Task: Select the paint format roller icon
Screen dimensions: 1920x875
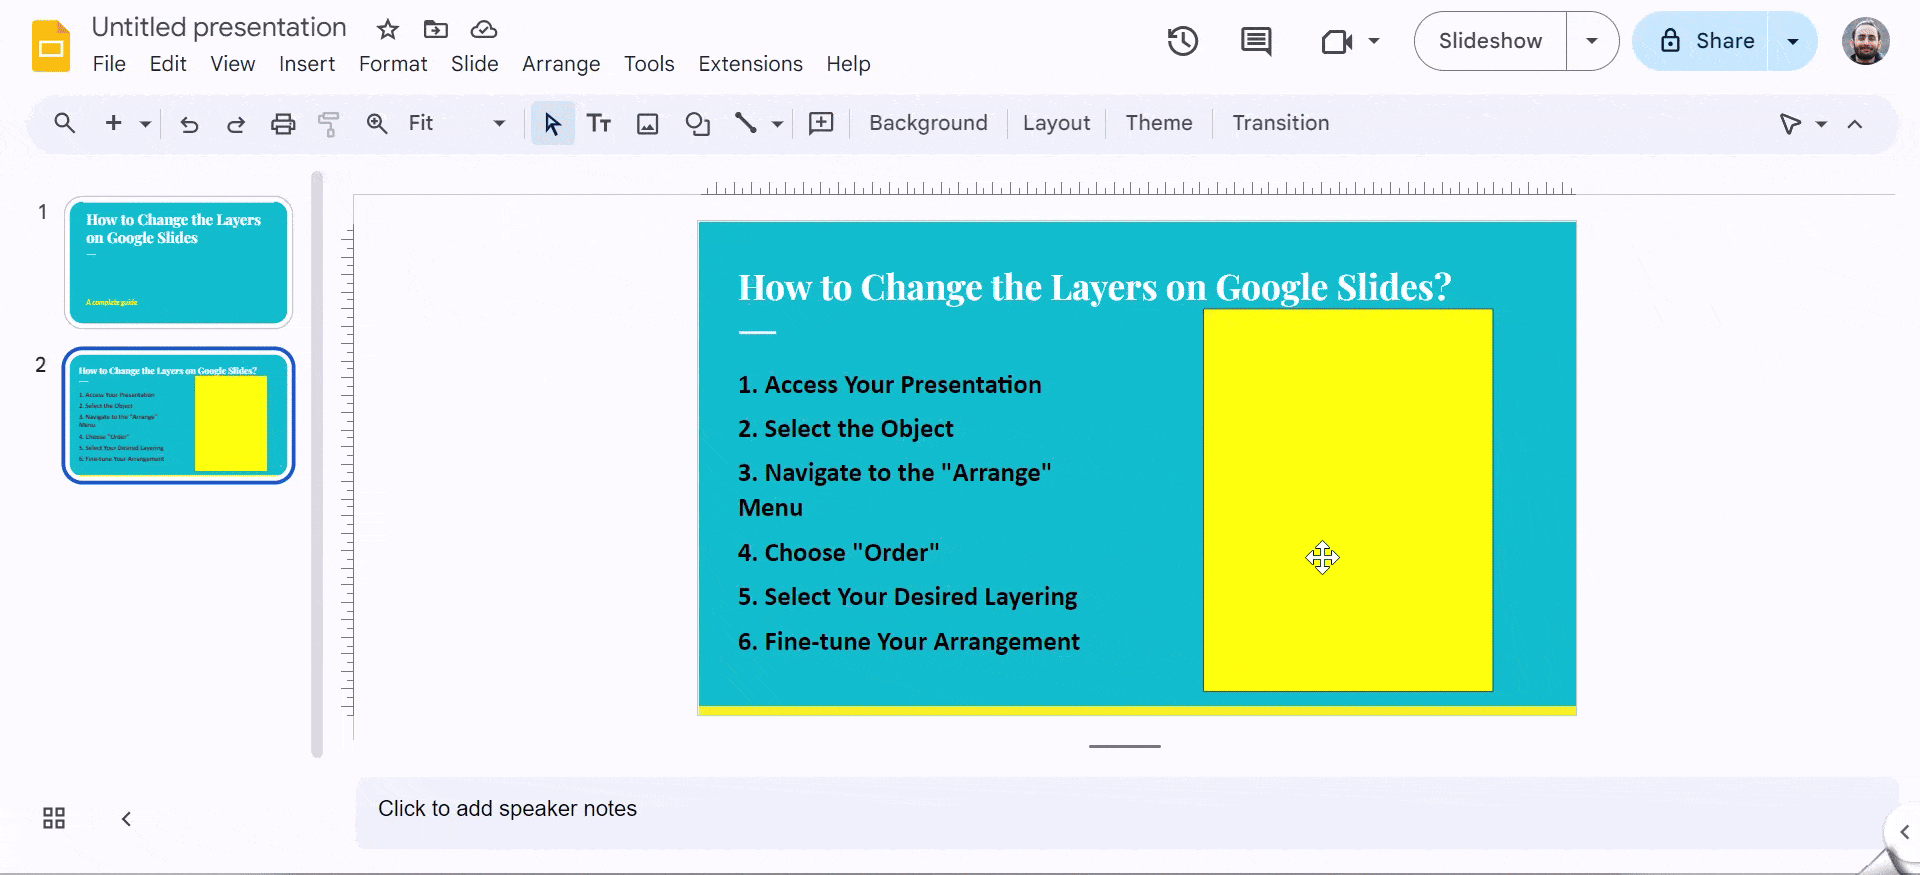Action: click(328, 124)
